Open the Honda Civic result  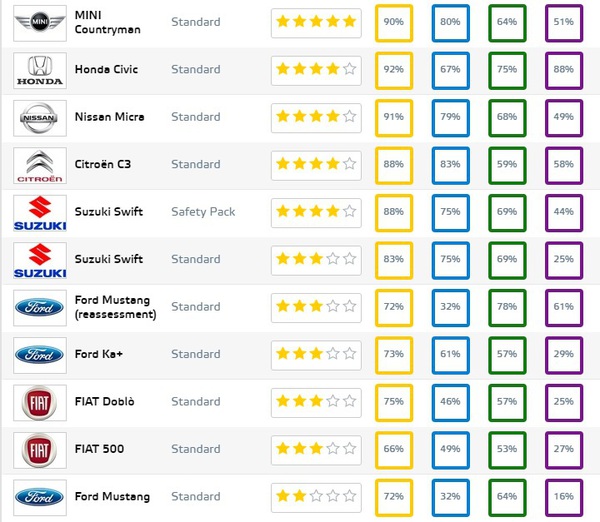pos(106,69)
